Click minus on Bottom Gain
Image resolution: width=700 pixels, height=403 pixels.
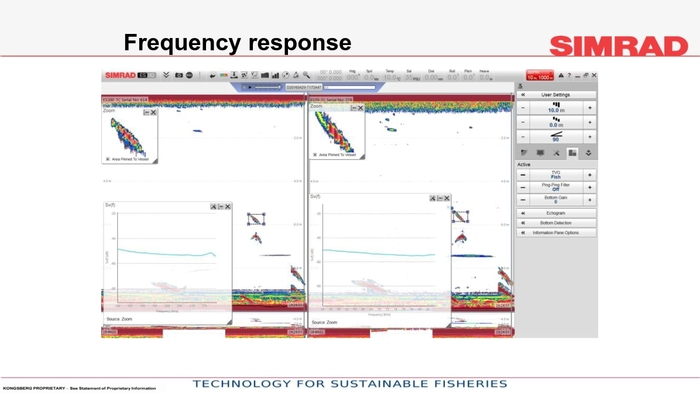pyautogui.click(x=523, y=200)
